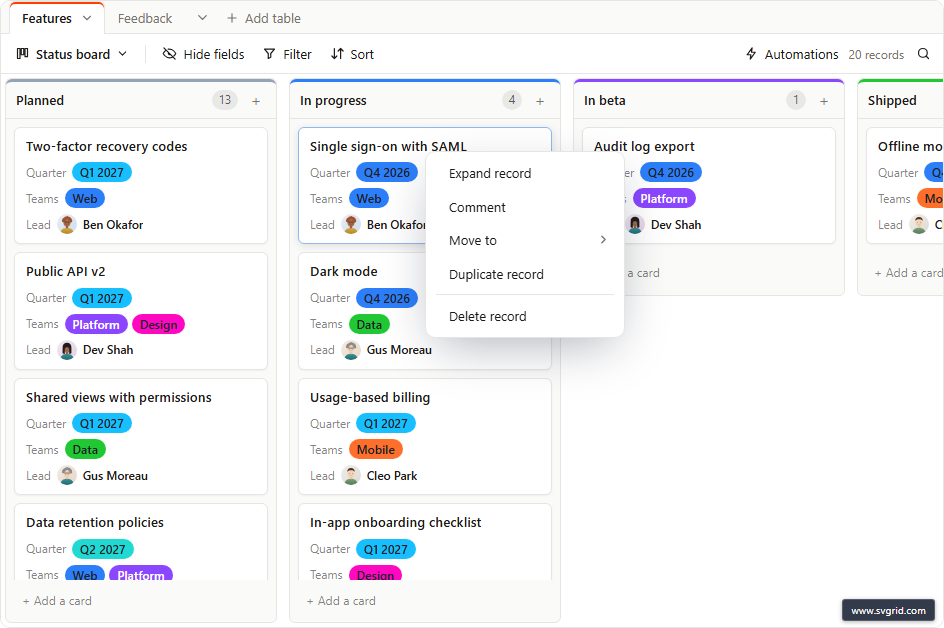Click green Data tag on Shared views card
This screenshot has height=628, width=944.
(x=85, y=450)
